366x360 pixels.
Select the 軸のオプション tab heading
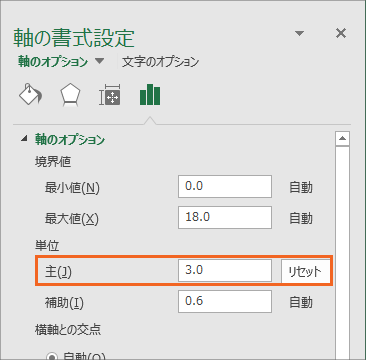tap(53, 62)
